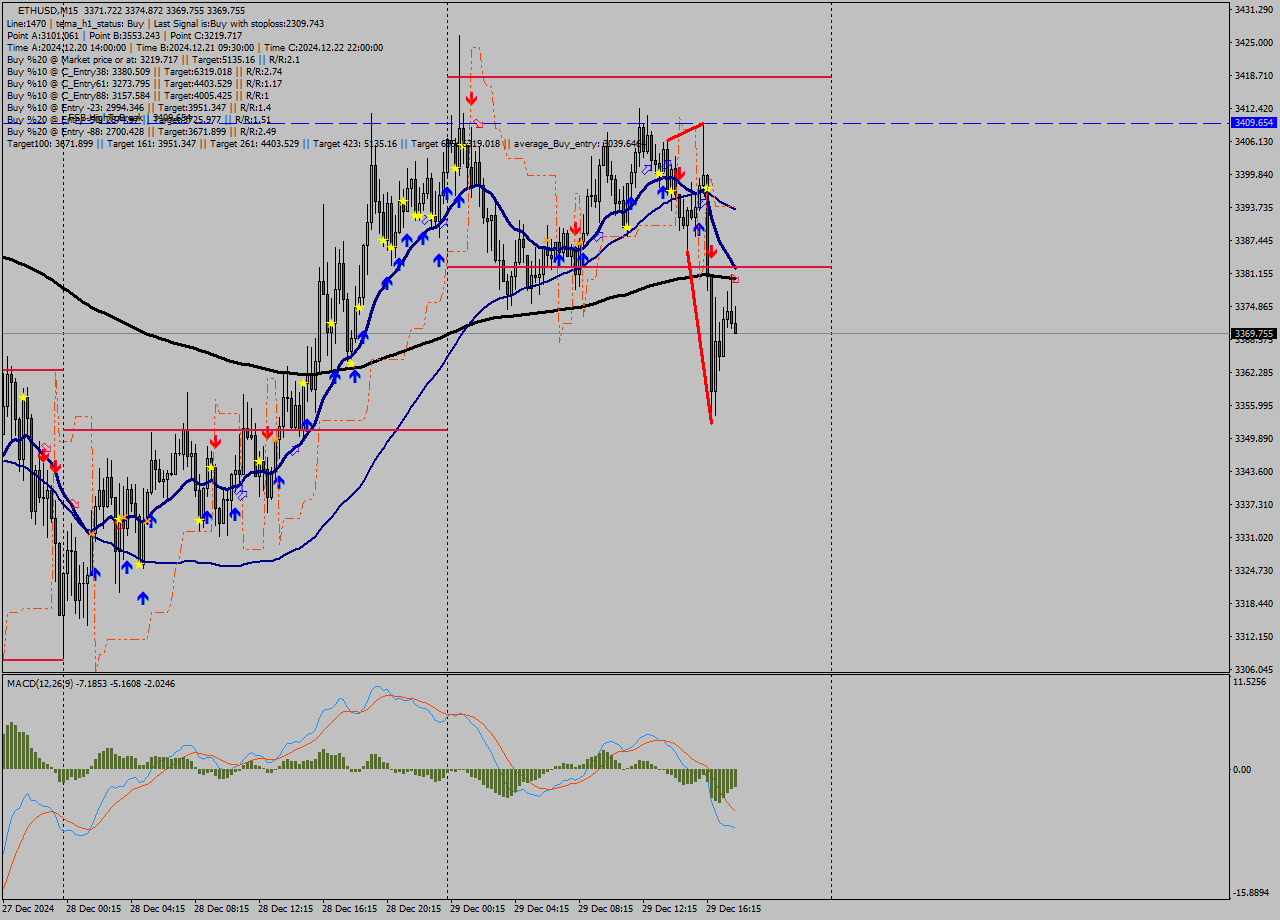
Task: Click the 3324.730 price axis label
Action: [x=1253, y=570]
